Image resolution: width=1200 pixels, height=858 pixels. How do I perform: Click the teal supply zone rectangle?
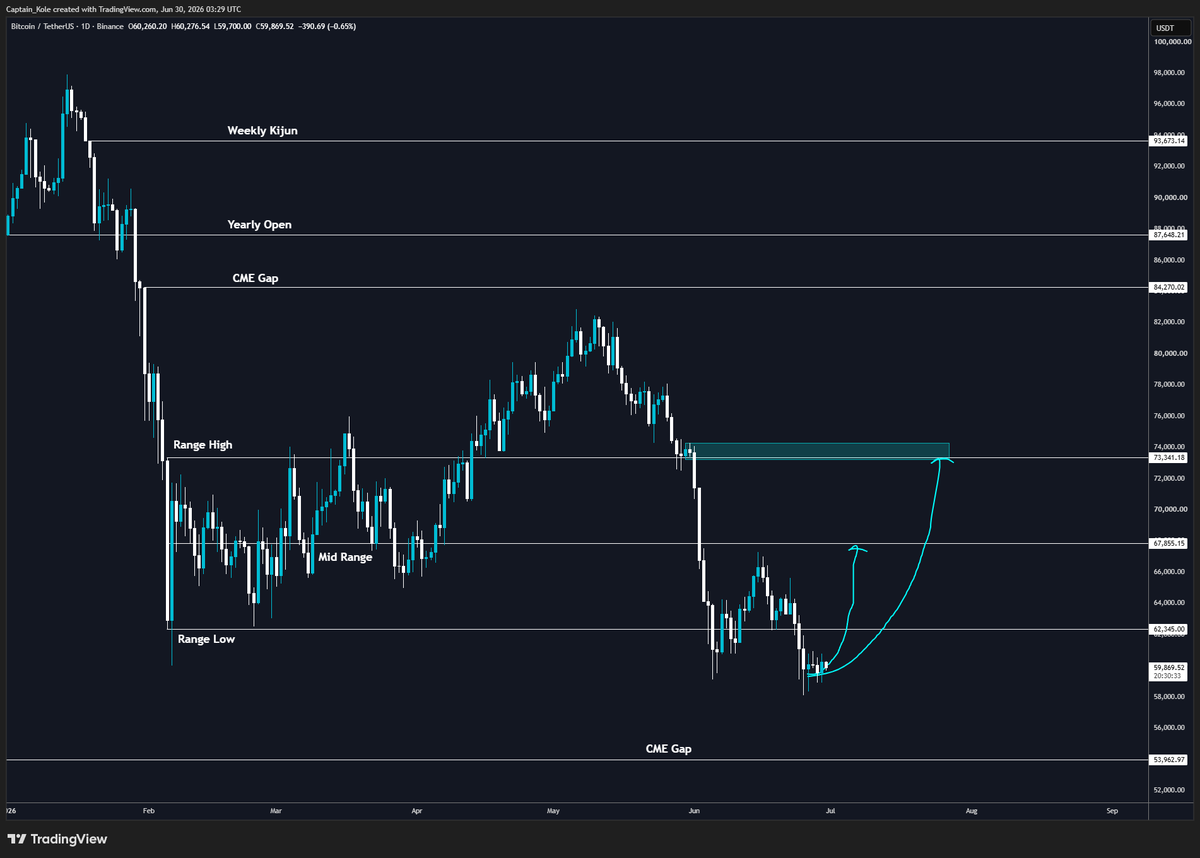(816, 451)
